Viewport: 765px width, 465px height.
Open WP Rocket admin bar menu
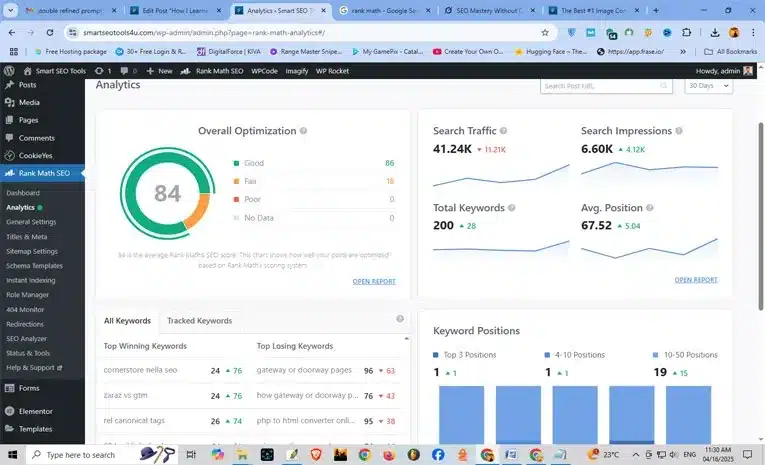pos(332,71)
